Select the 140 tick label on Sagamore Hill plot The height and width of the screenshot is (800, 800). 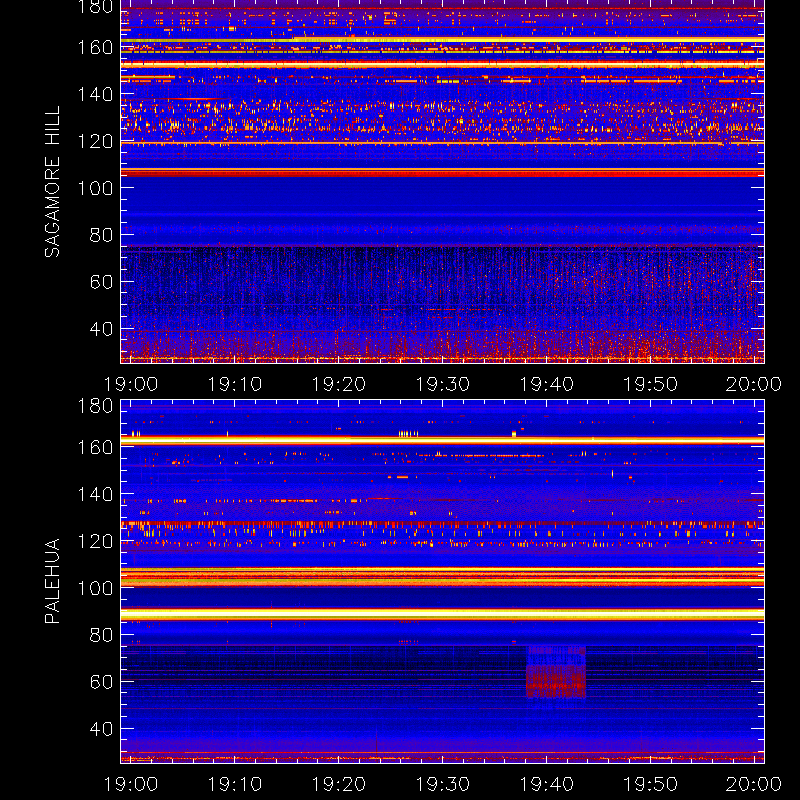pyautogui.click(x=95, y=94)
